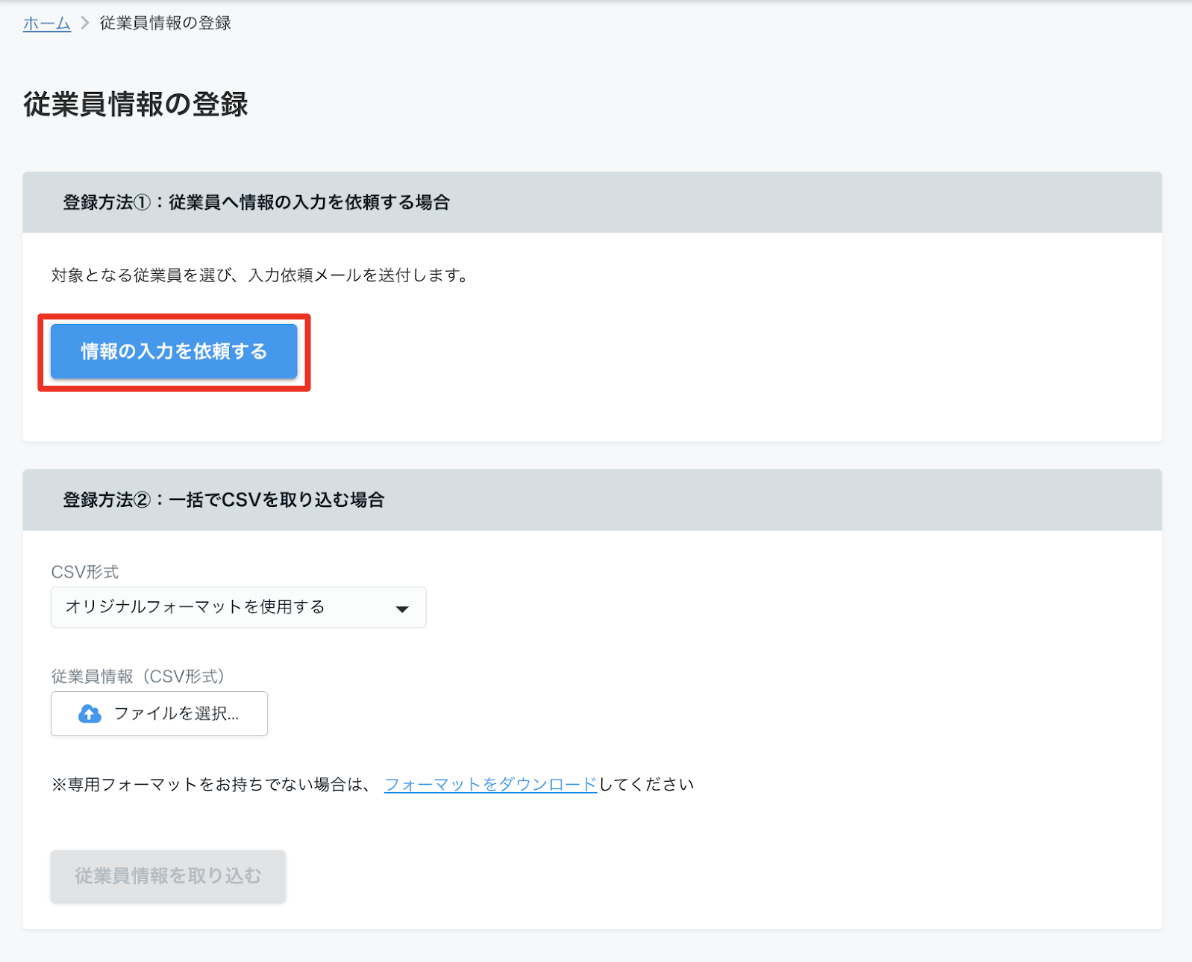Click the CSV形式 field label
This screenshot has width=1192, height=962.
[x=85, y=572]
